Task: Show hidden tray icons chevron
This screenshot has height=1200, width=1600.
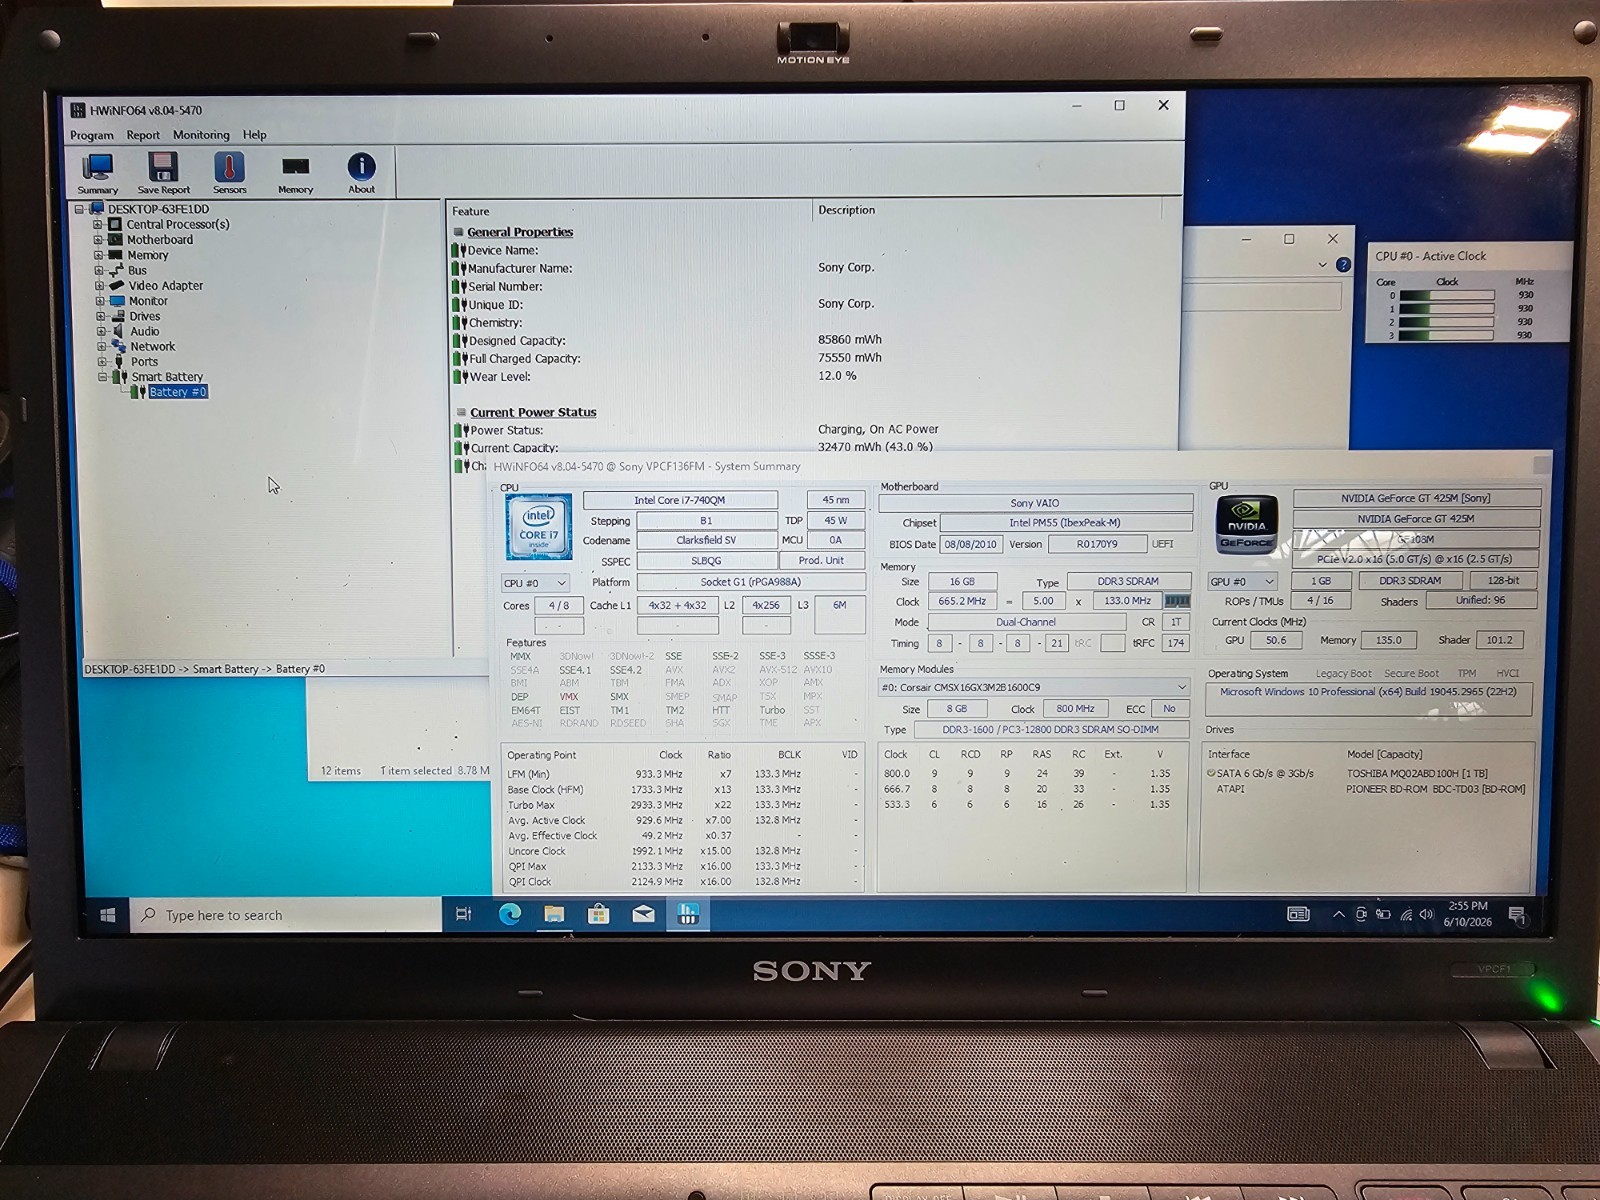Action: (x=1338, y=914)
